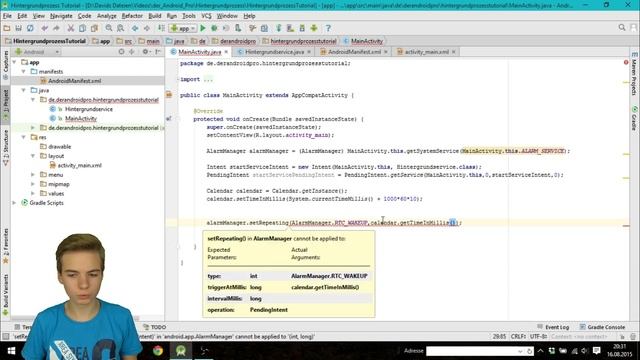Run the app with green play icon
Image resolution: width=640 pixels, height=360 pixels.
point(203,28)
